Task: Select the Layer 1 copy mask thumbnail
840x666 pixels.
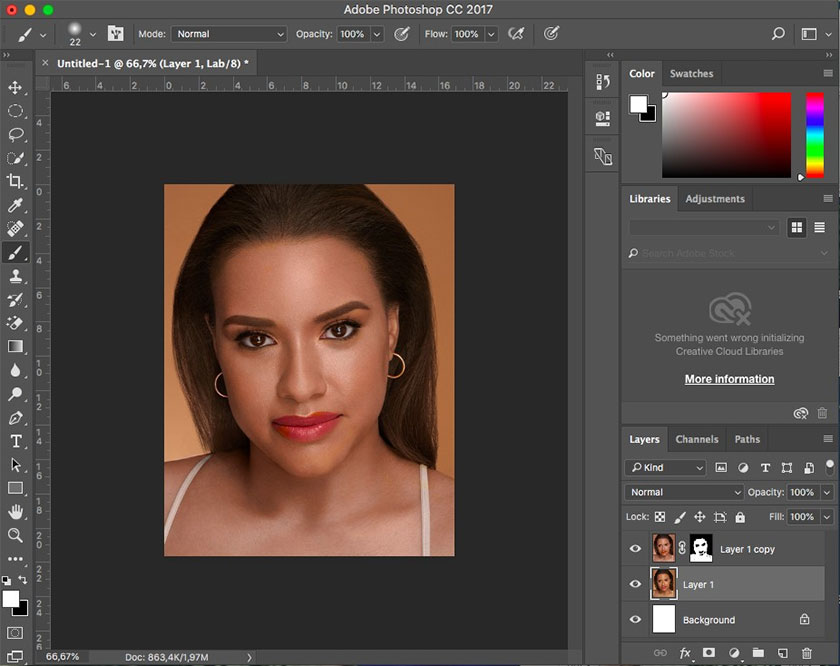Action: (701, 548)
